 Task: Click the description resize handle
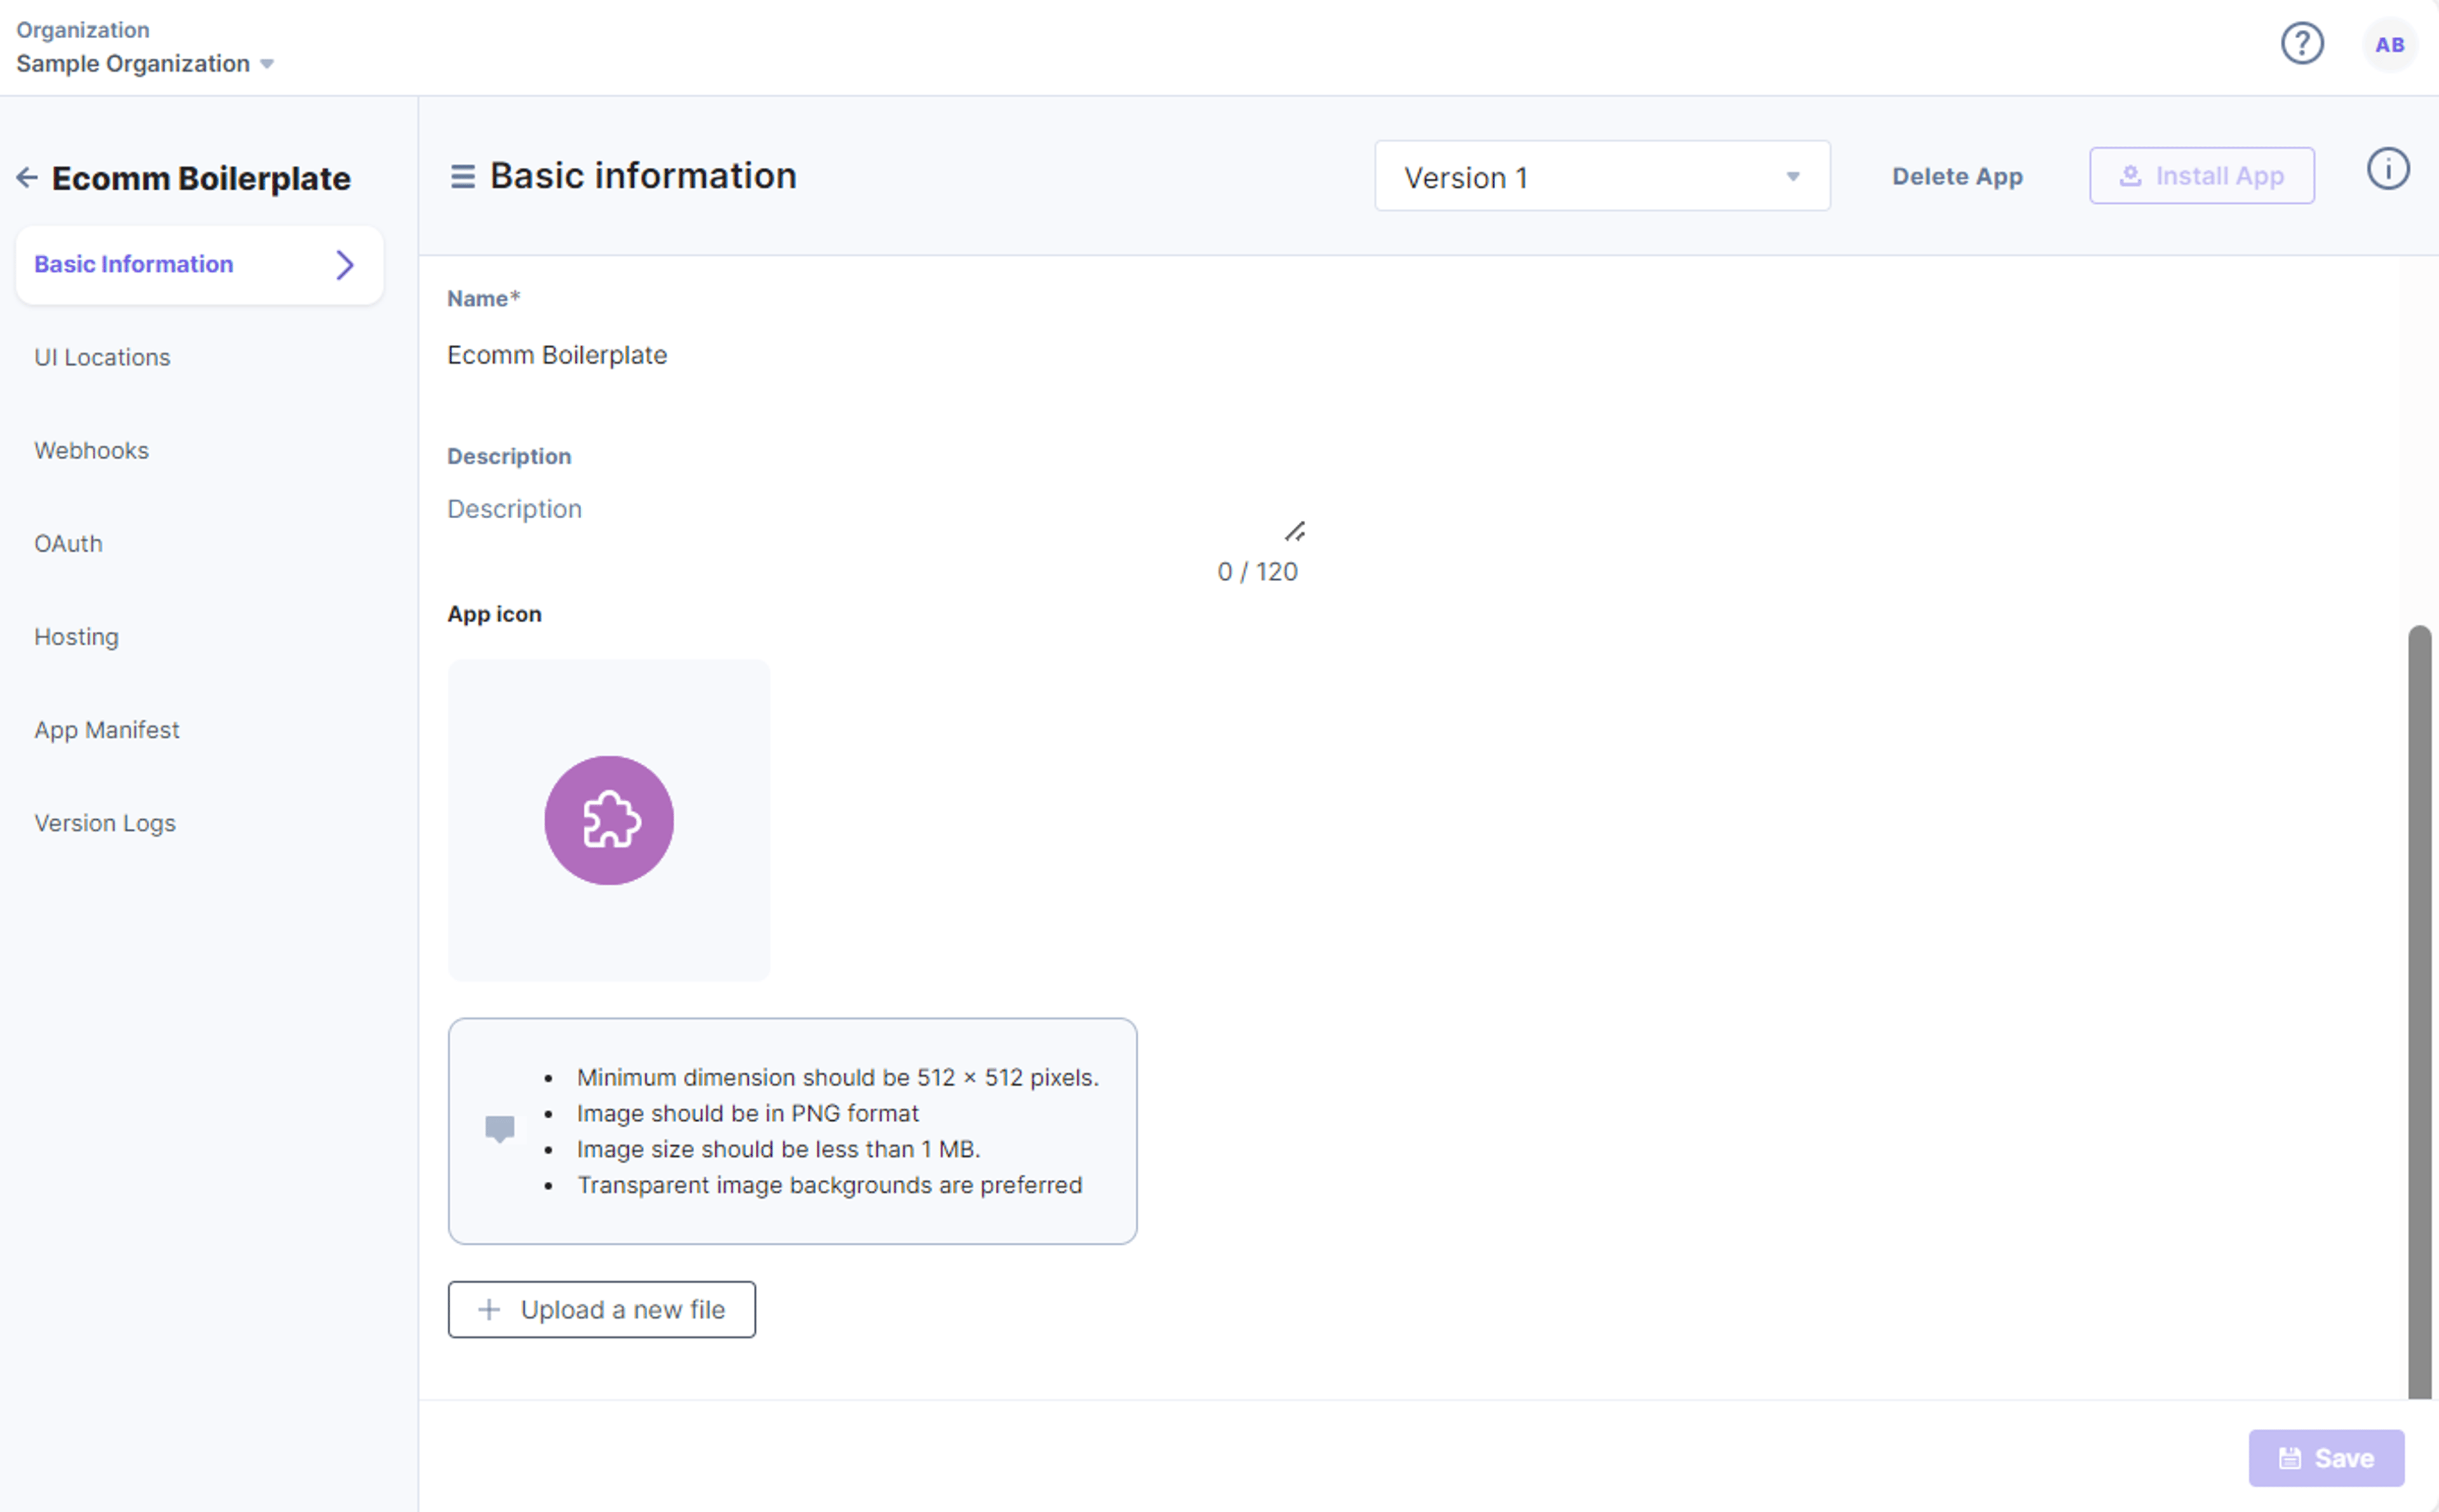click(1295, 532)
